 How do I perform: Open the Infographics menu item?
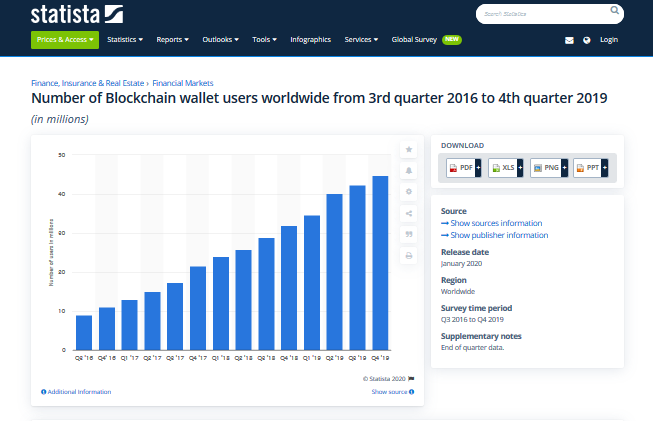310,40
